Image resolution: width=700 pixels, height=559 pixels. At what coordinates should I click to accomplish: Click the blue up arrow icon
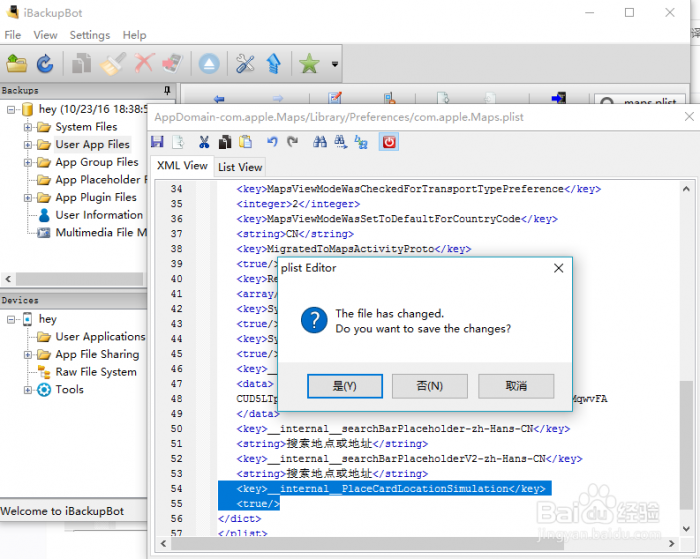(273, 64)
